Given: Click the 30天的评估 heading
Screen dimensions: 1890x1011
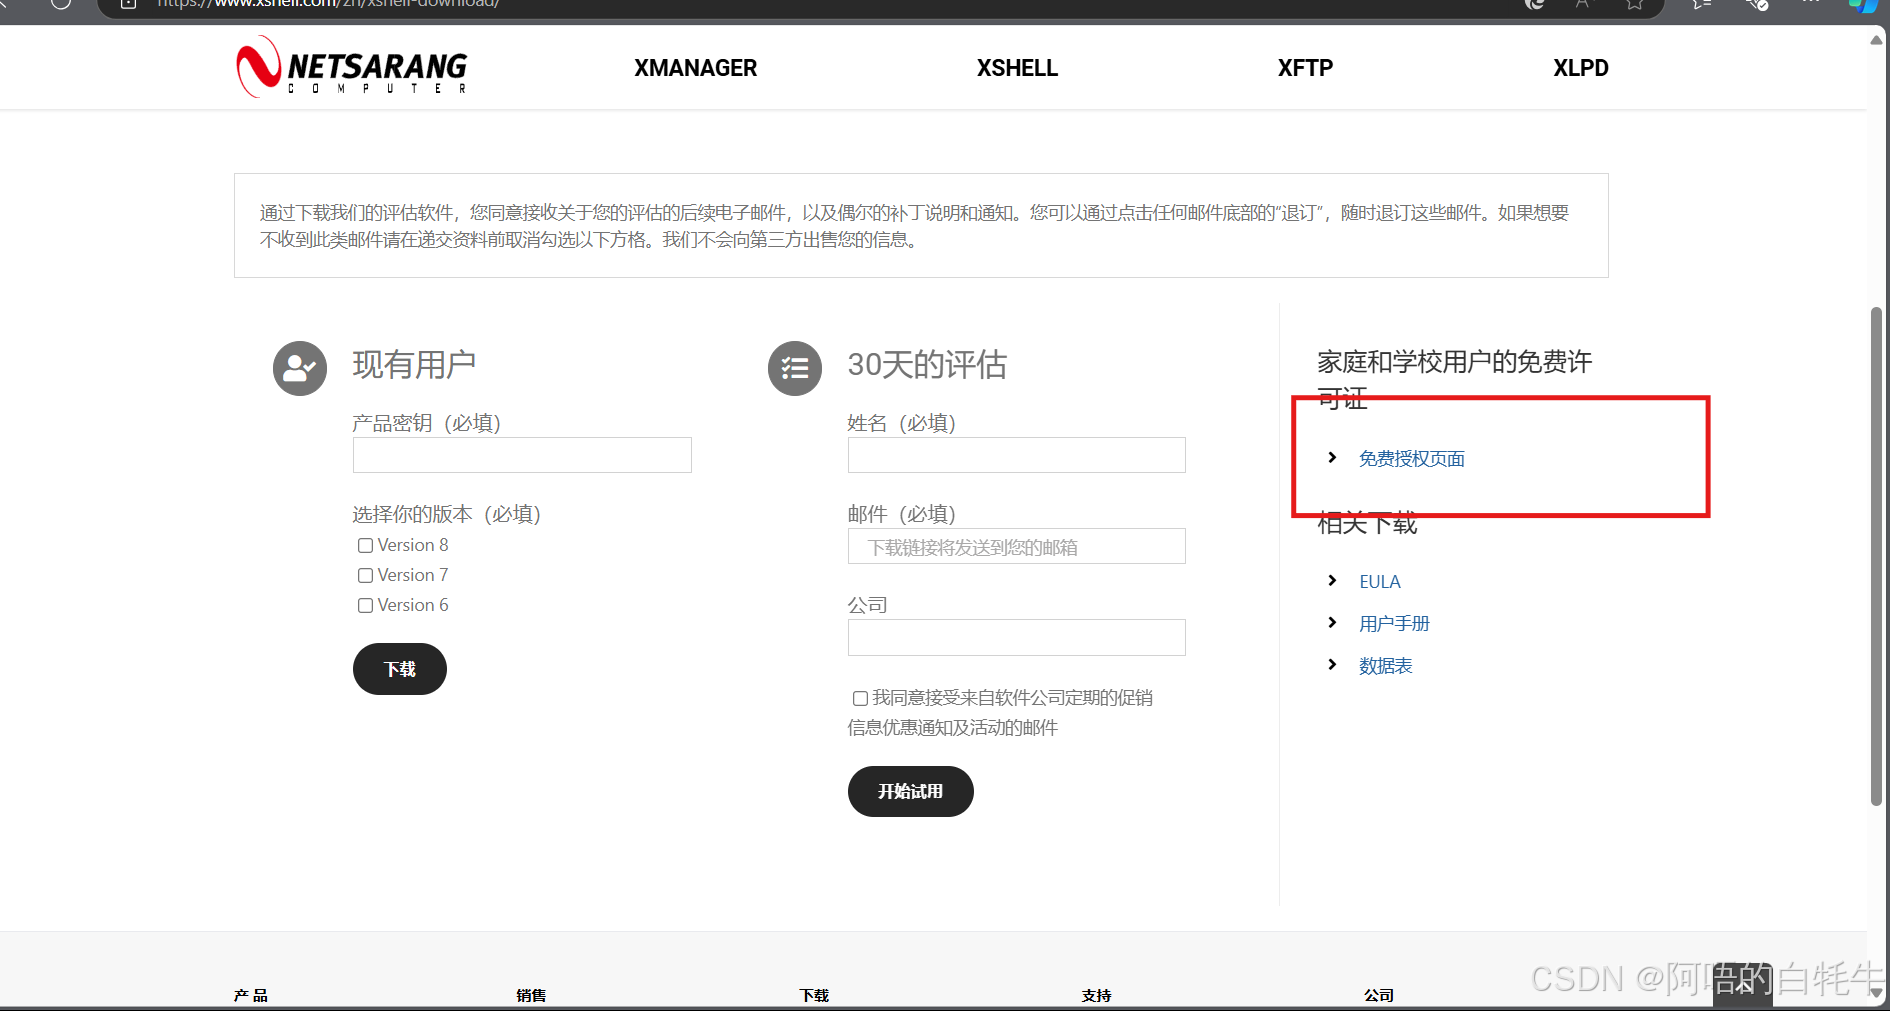Looking at the screenshot, I should tap(927, 365).
